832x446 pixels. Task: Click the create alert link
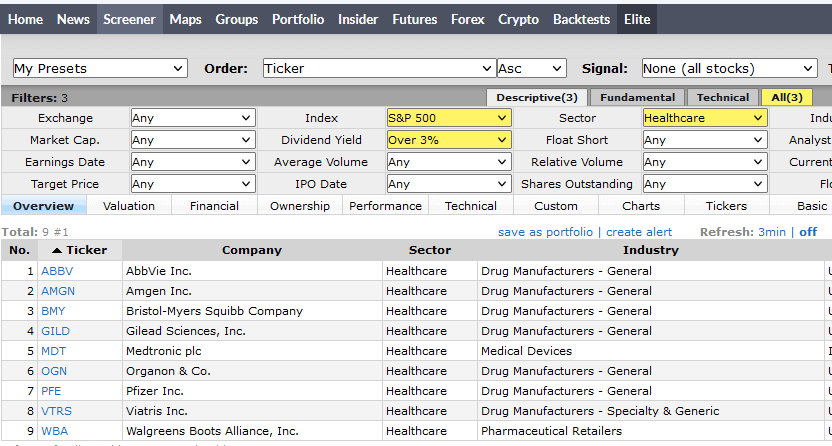pyautogui.click(x=639, y=232)
